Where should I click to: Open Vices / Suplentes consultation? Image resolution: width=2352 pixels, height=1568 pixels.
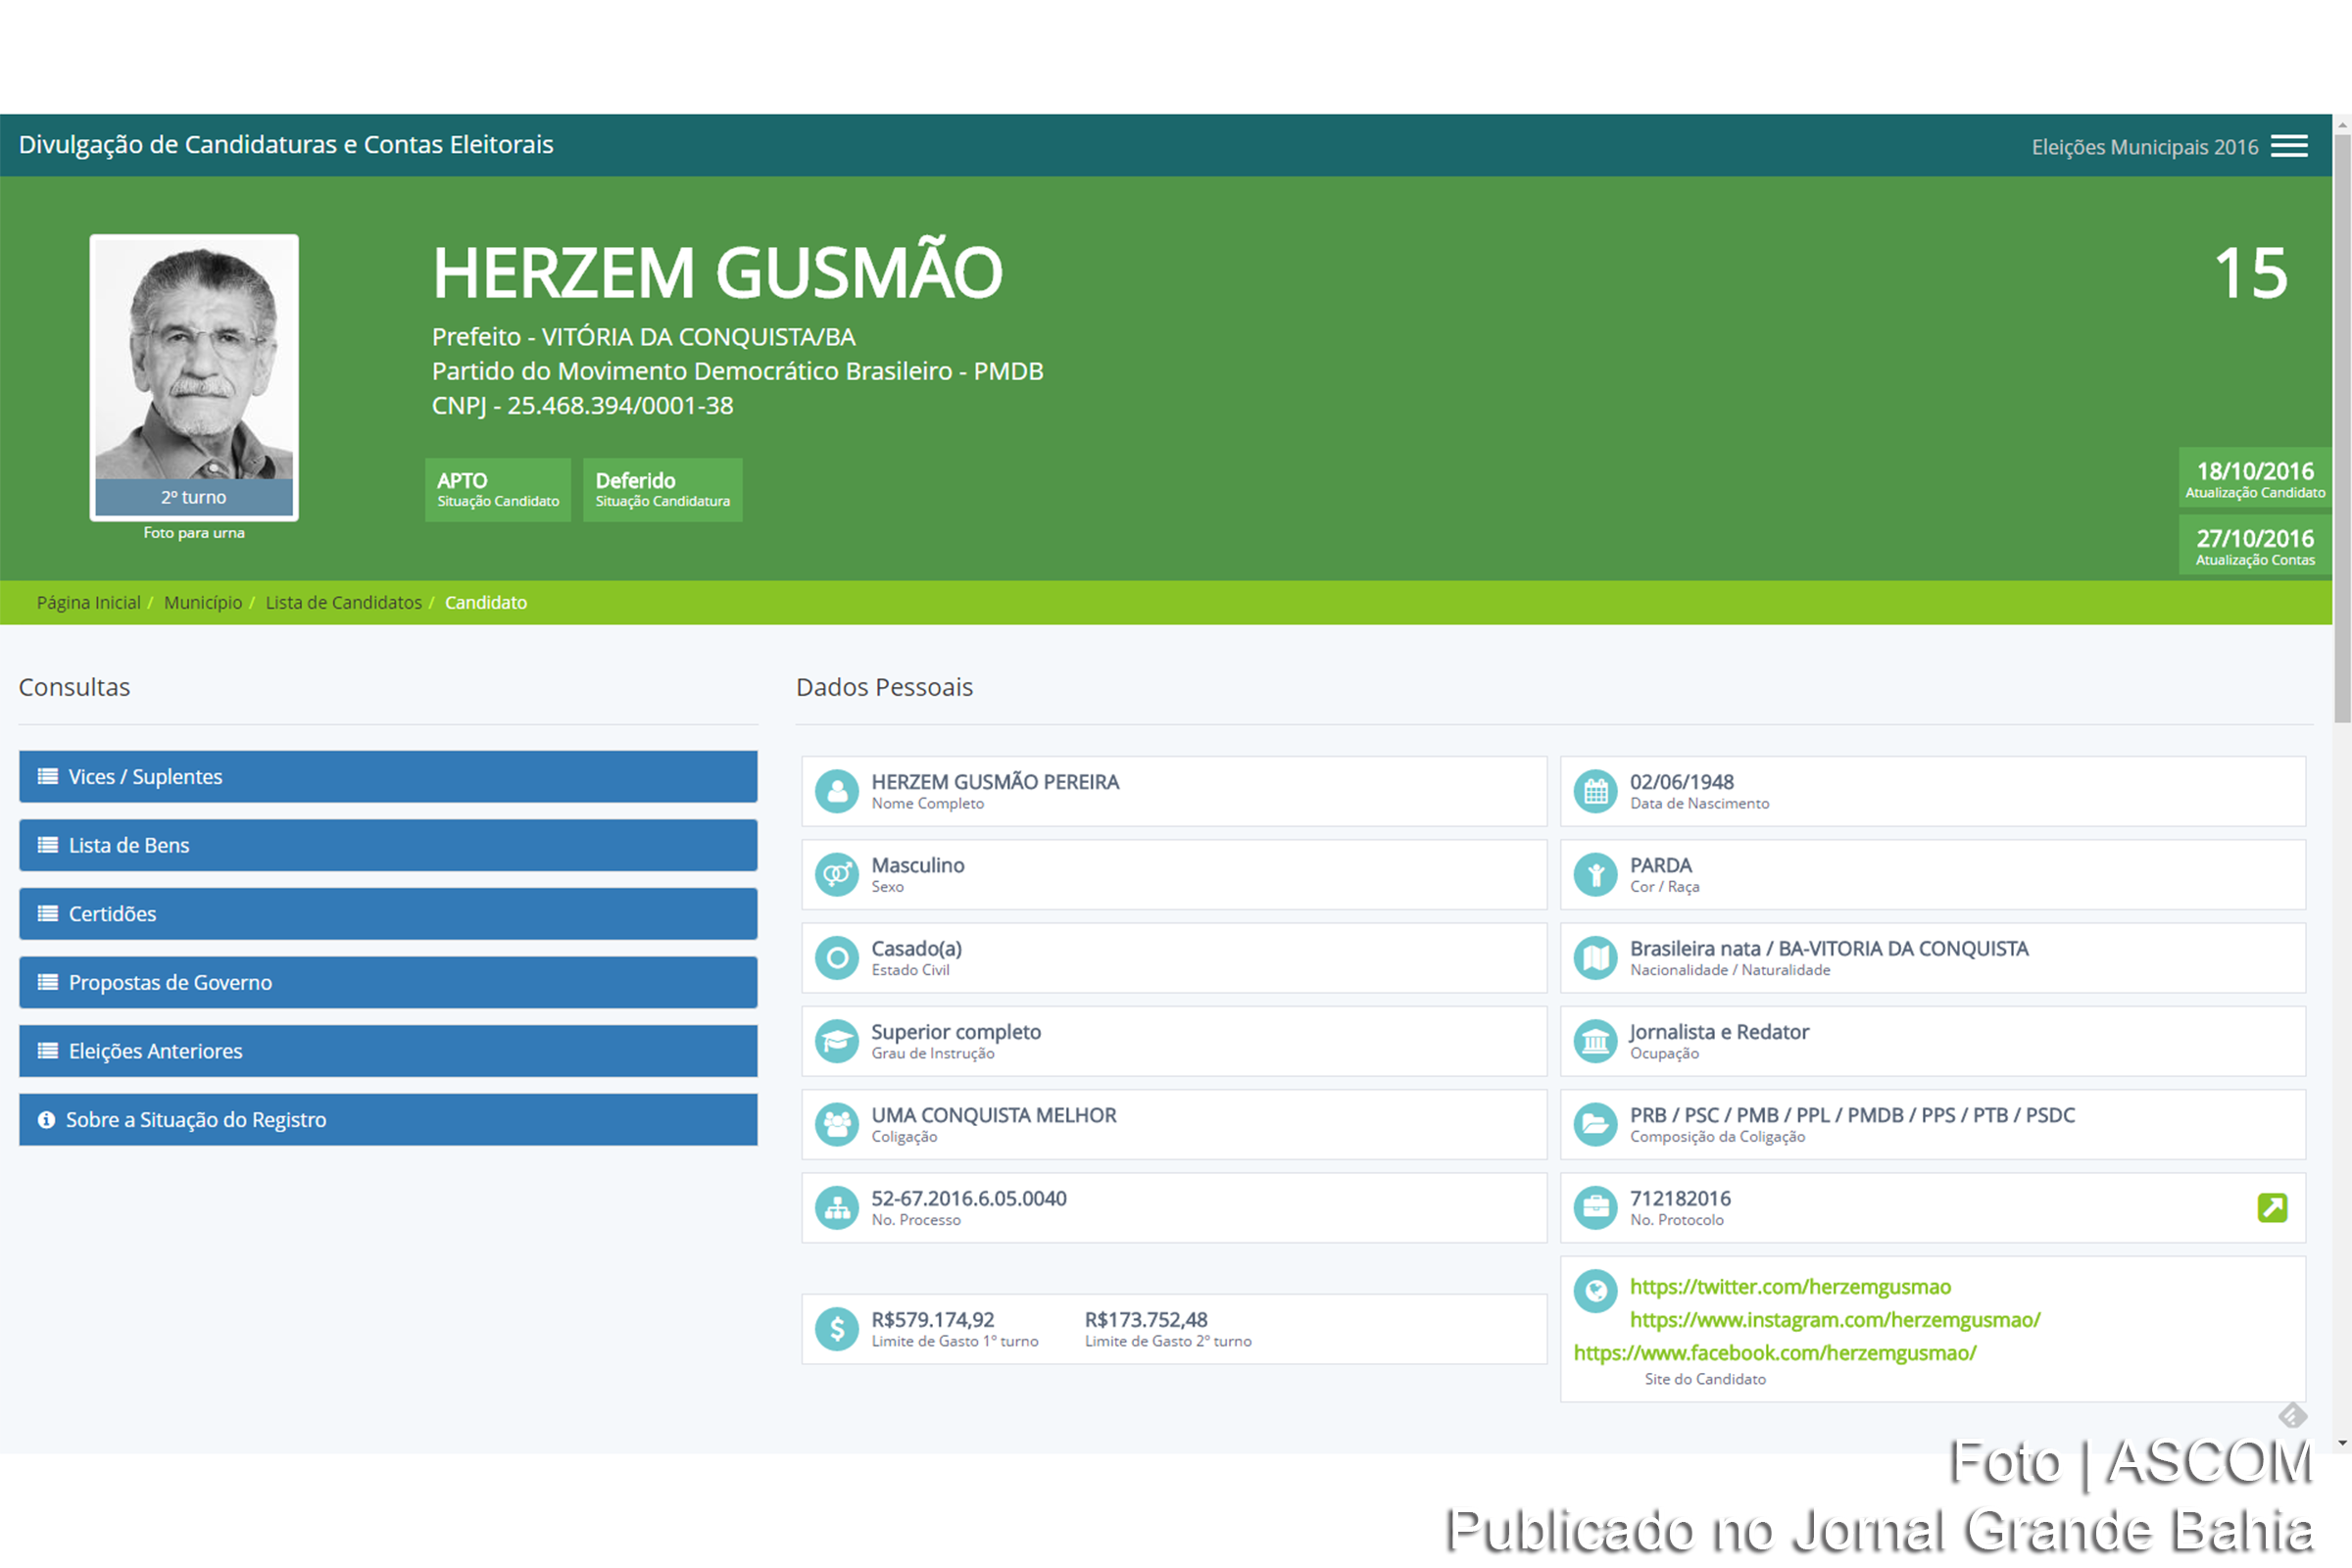pyautogui.click(x=388, y=777)
